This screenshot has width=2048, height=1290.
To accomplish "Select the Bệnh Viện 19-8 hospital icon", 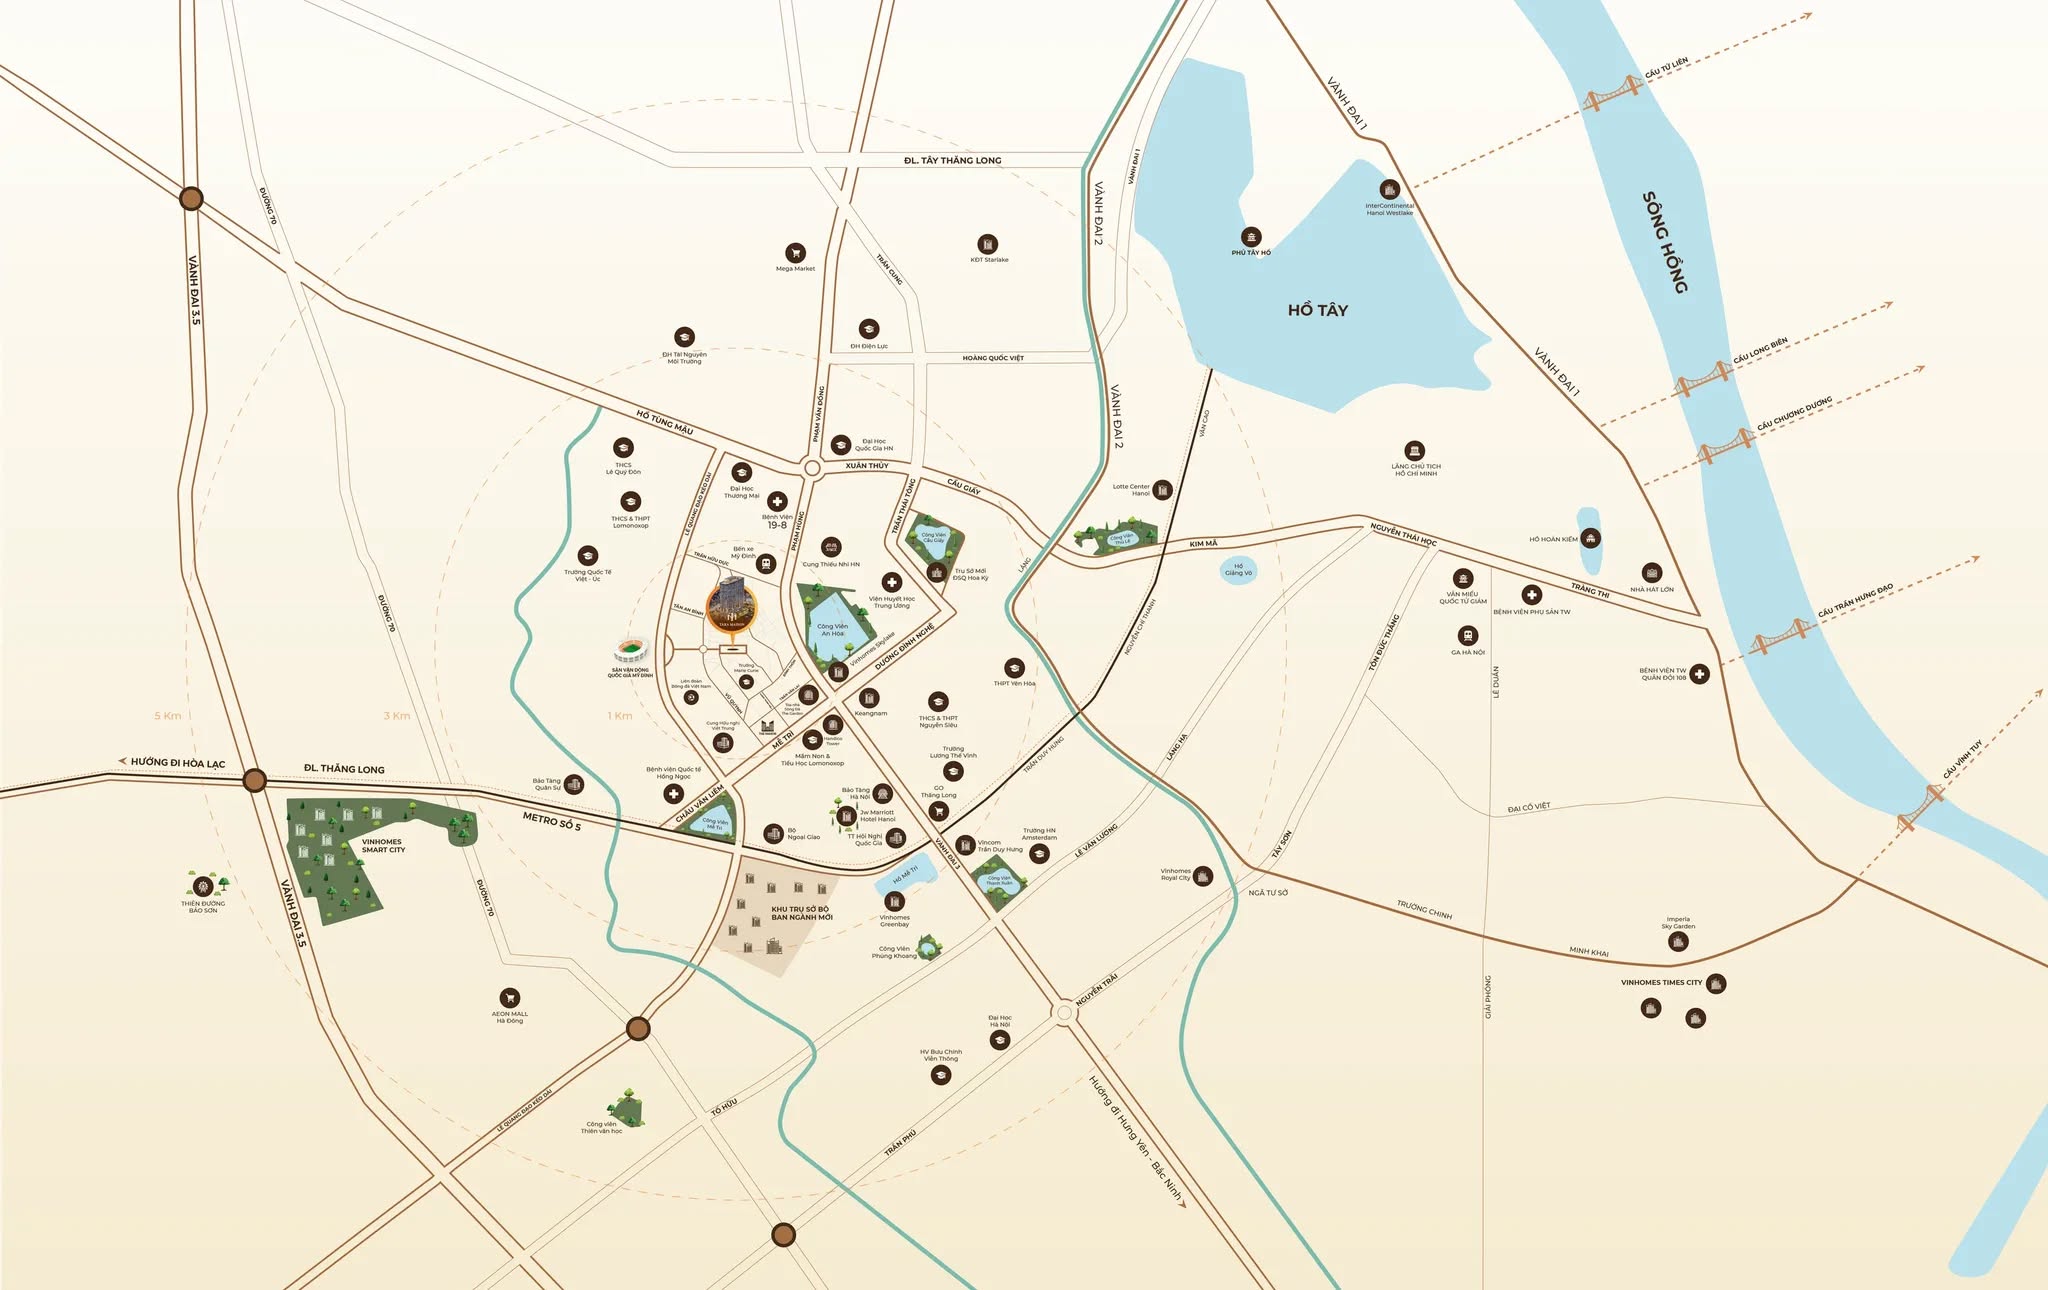I will (777, 502).
